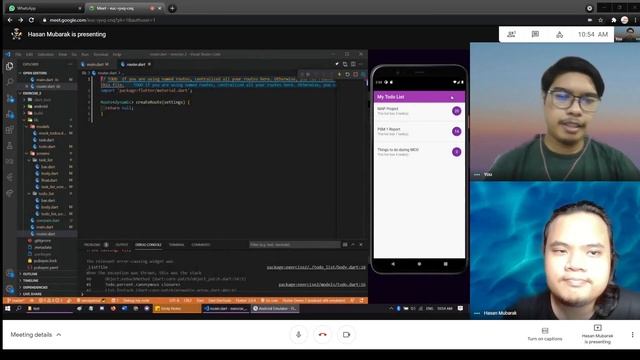Leave the call with the red hang-up button
640x360 pixels.
click(322, 334)
